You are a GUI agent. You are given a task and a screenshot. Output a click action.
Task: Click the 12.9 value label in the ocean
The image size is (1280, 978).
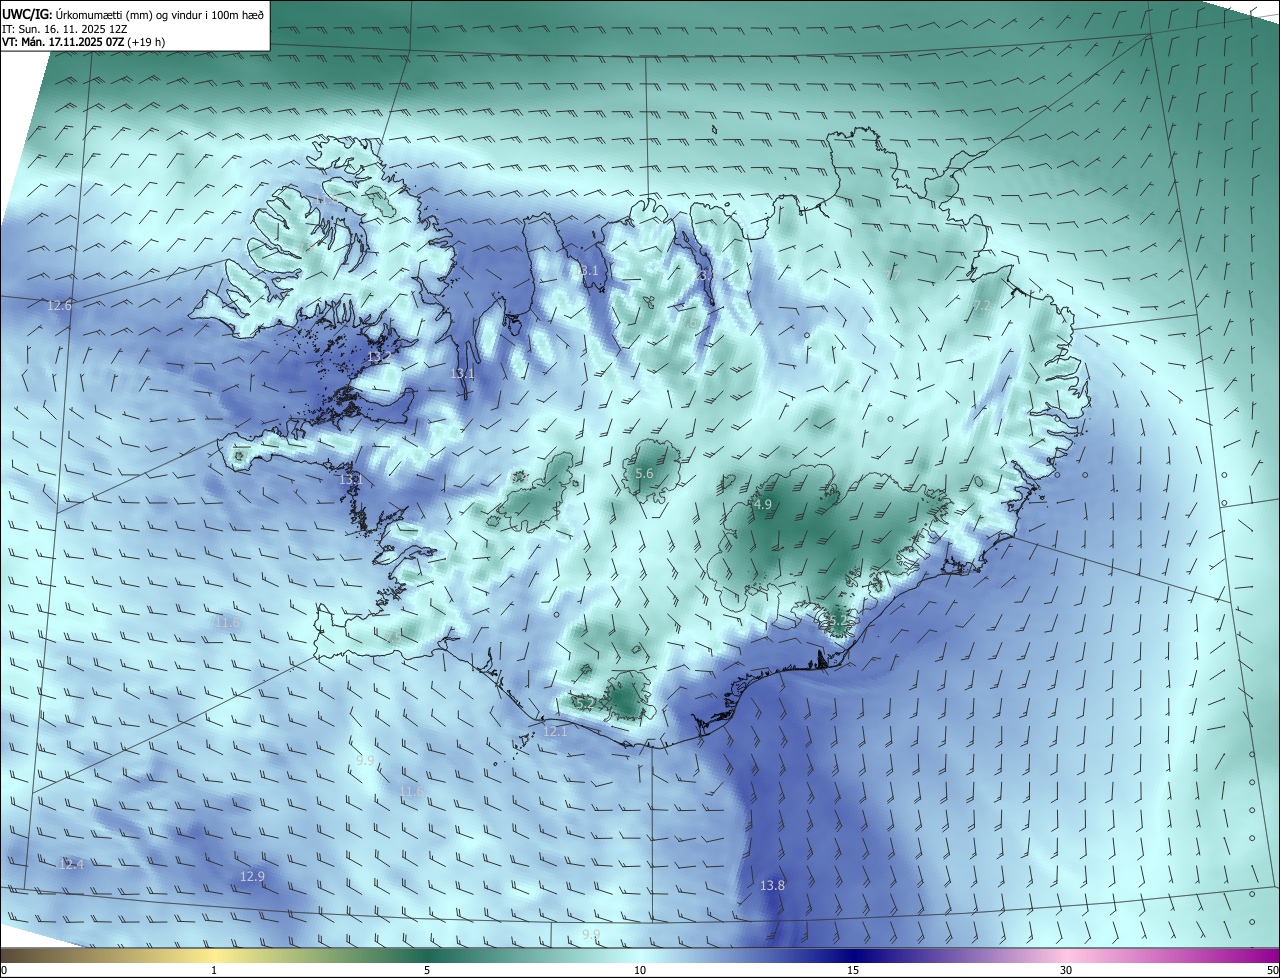coord(253,877)
